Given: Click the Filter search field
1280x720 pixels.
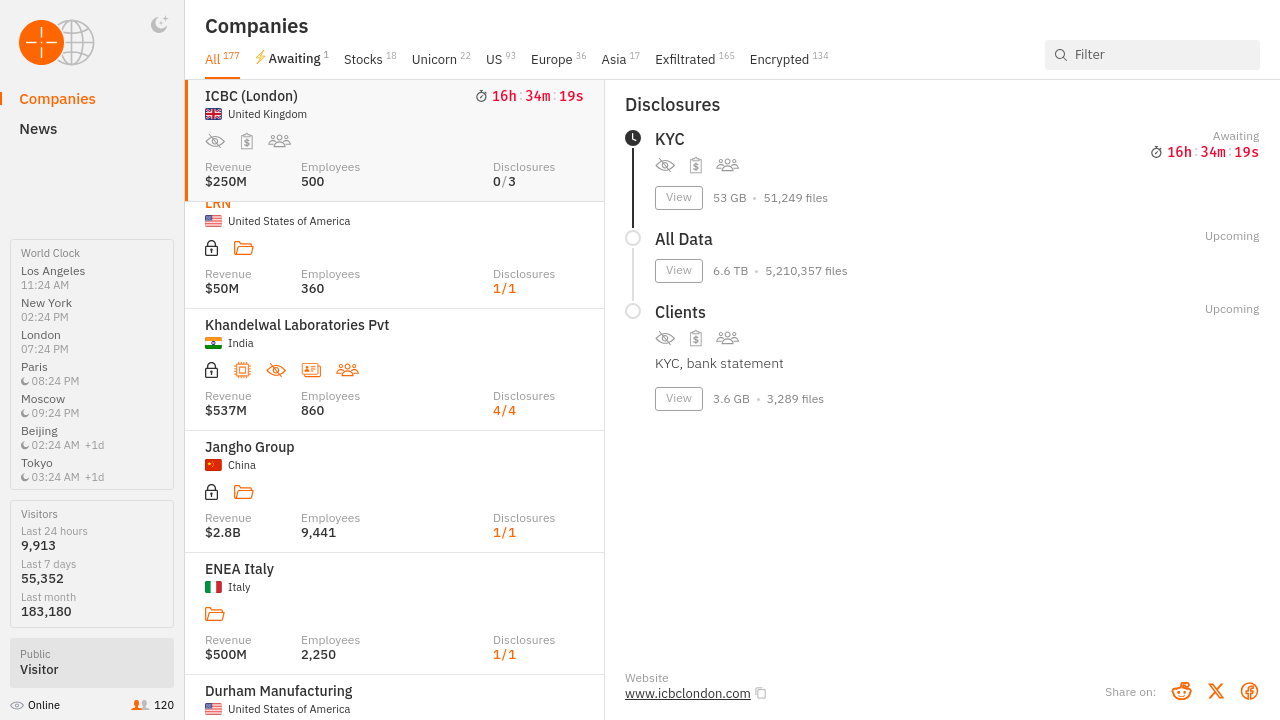Looking at the screenshot, I should pos(1160,55).
